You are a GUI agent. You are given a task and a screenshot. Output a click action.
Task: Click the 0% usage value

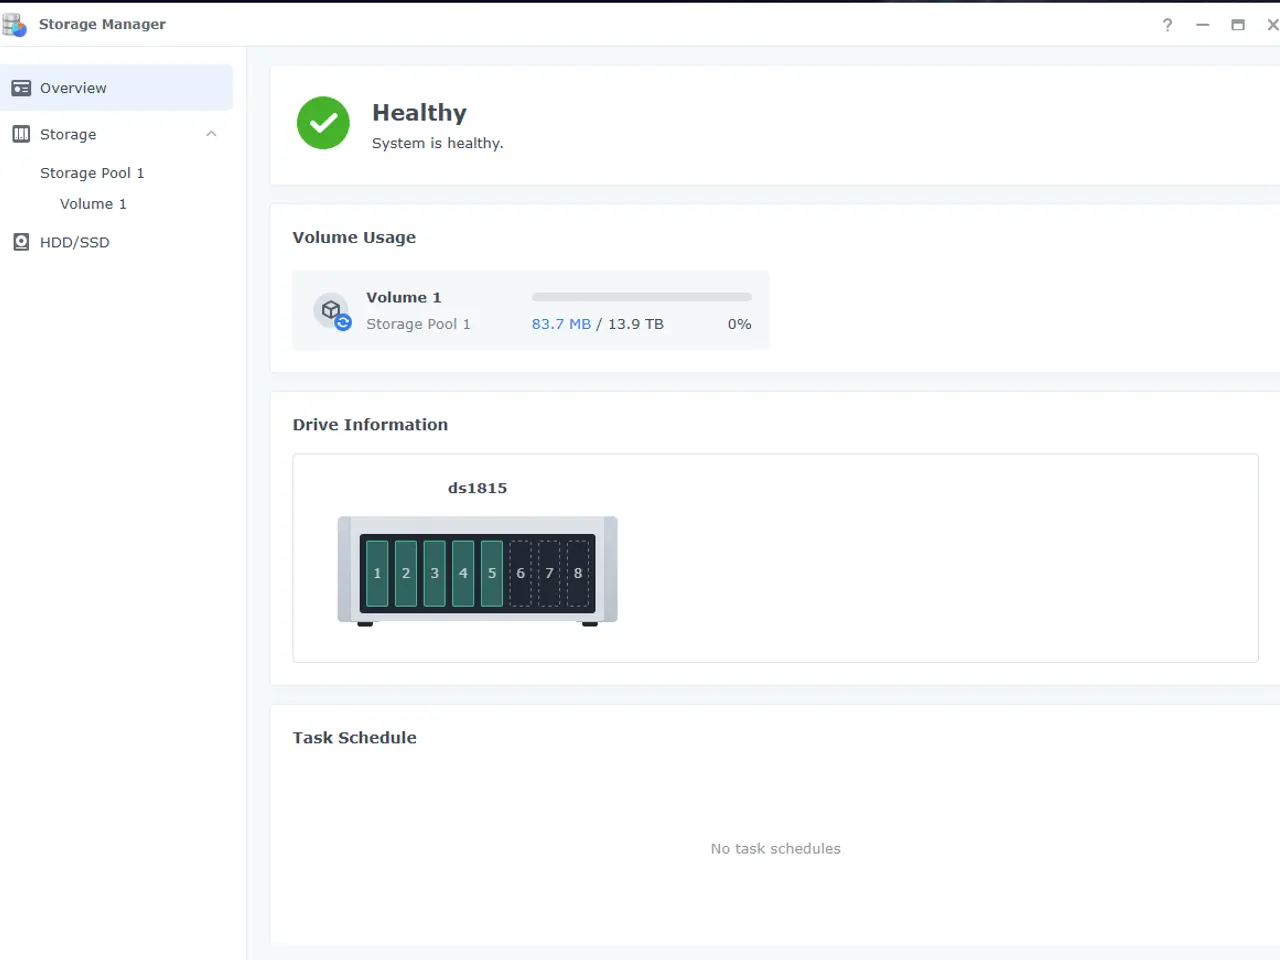[740, 324]
